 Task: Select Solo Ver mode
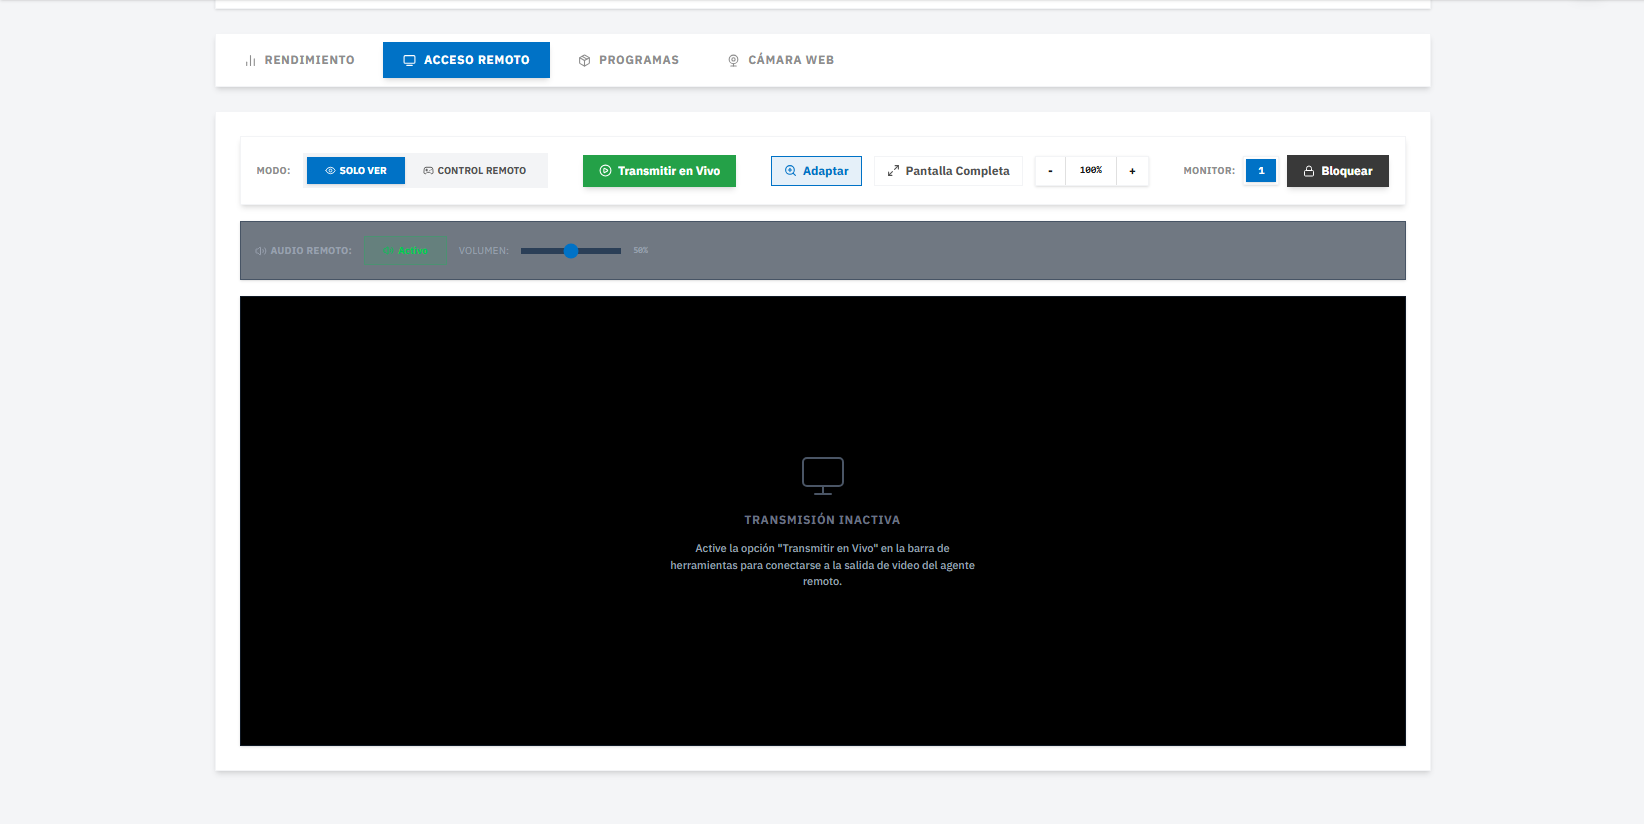click(356, 171)
